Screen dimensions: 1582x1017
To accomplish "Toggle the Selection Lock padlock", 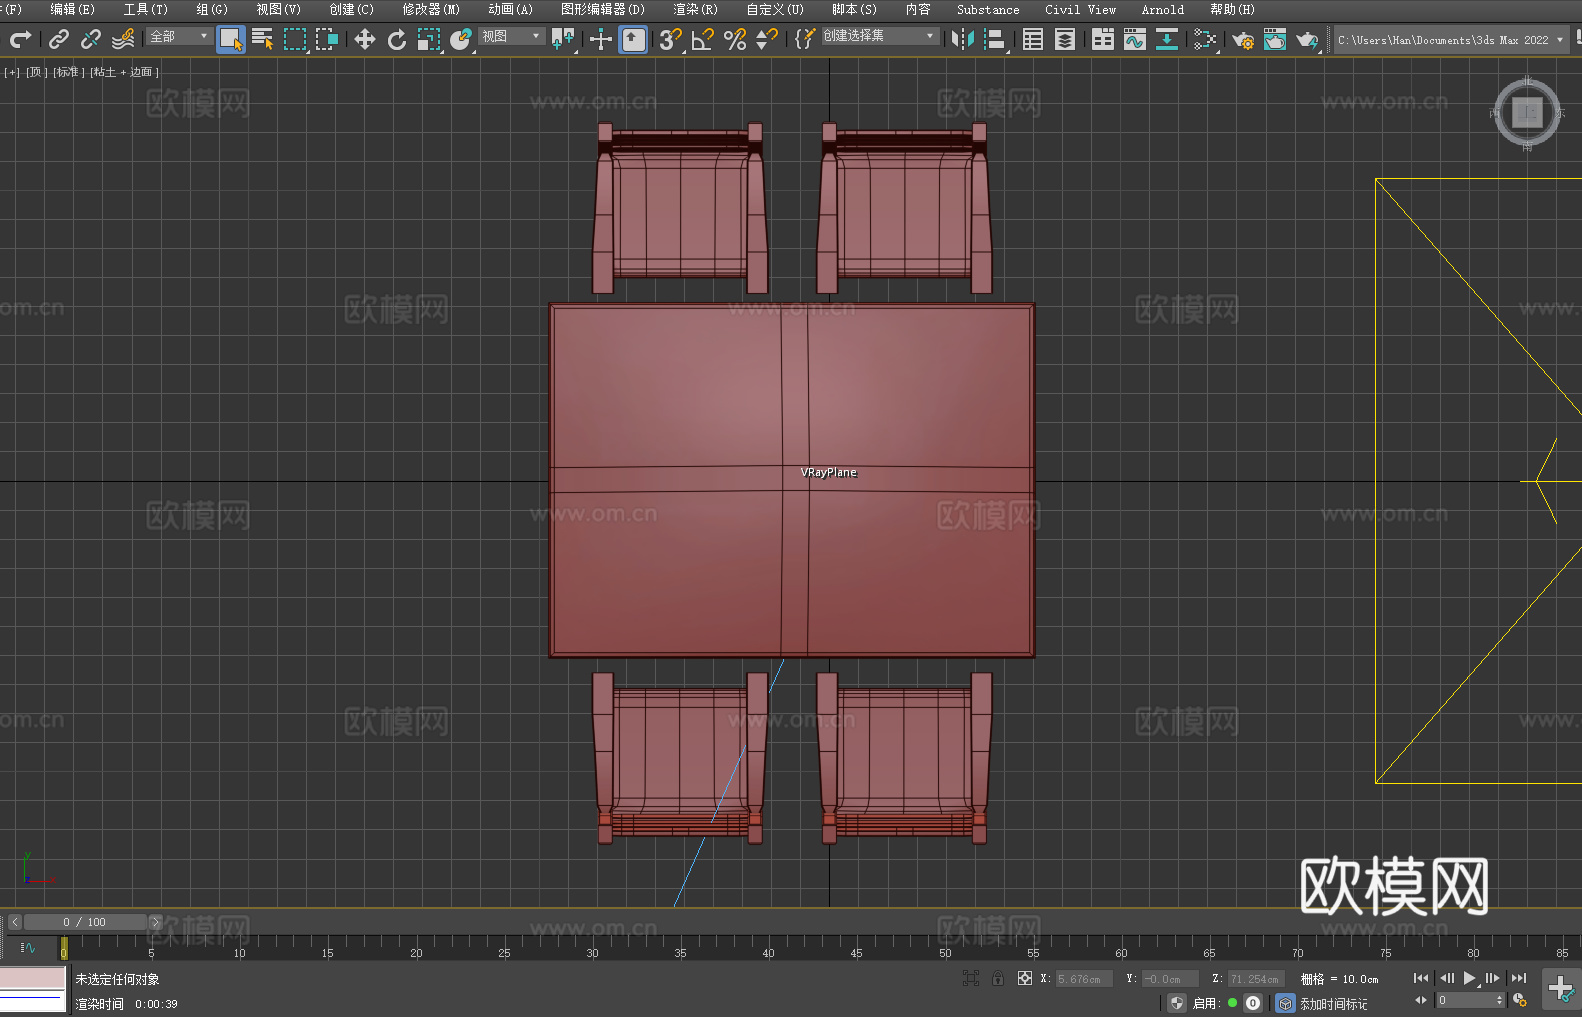I will (998, 978).
